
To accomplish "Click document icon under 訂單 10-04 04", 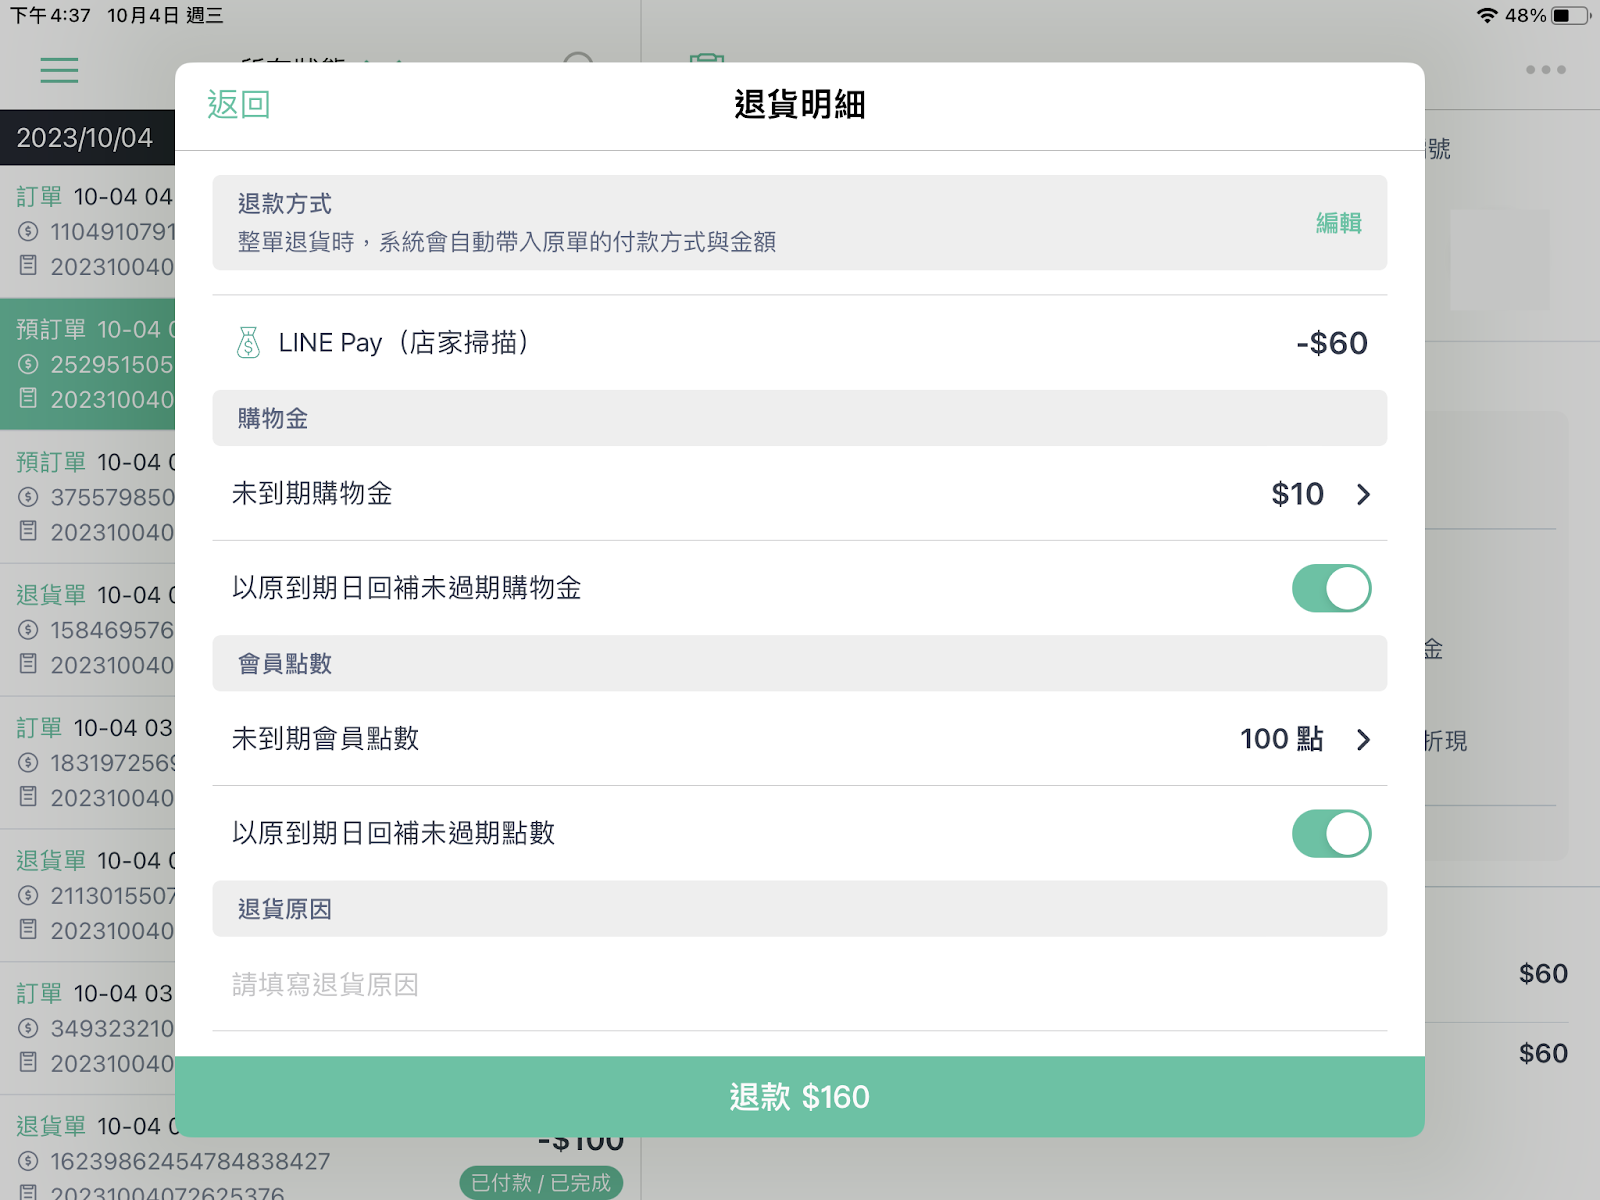I will click(x=28, y=266).
